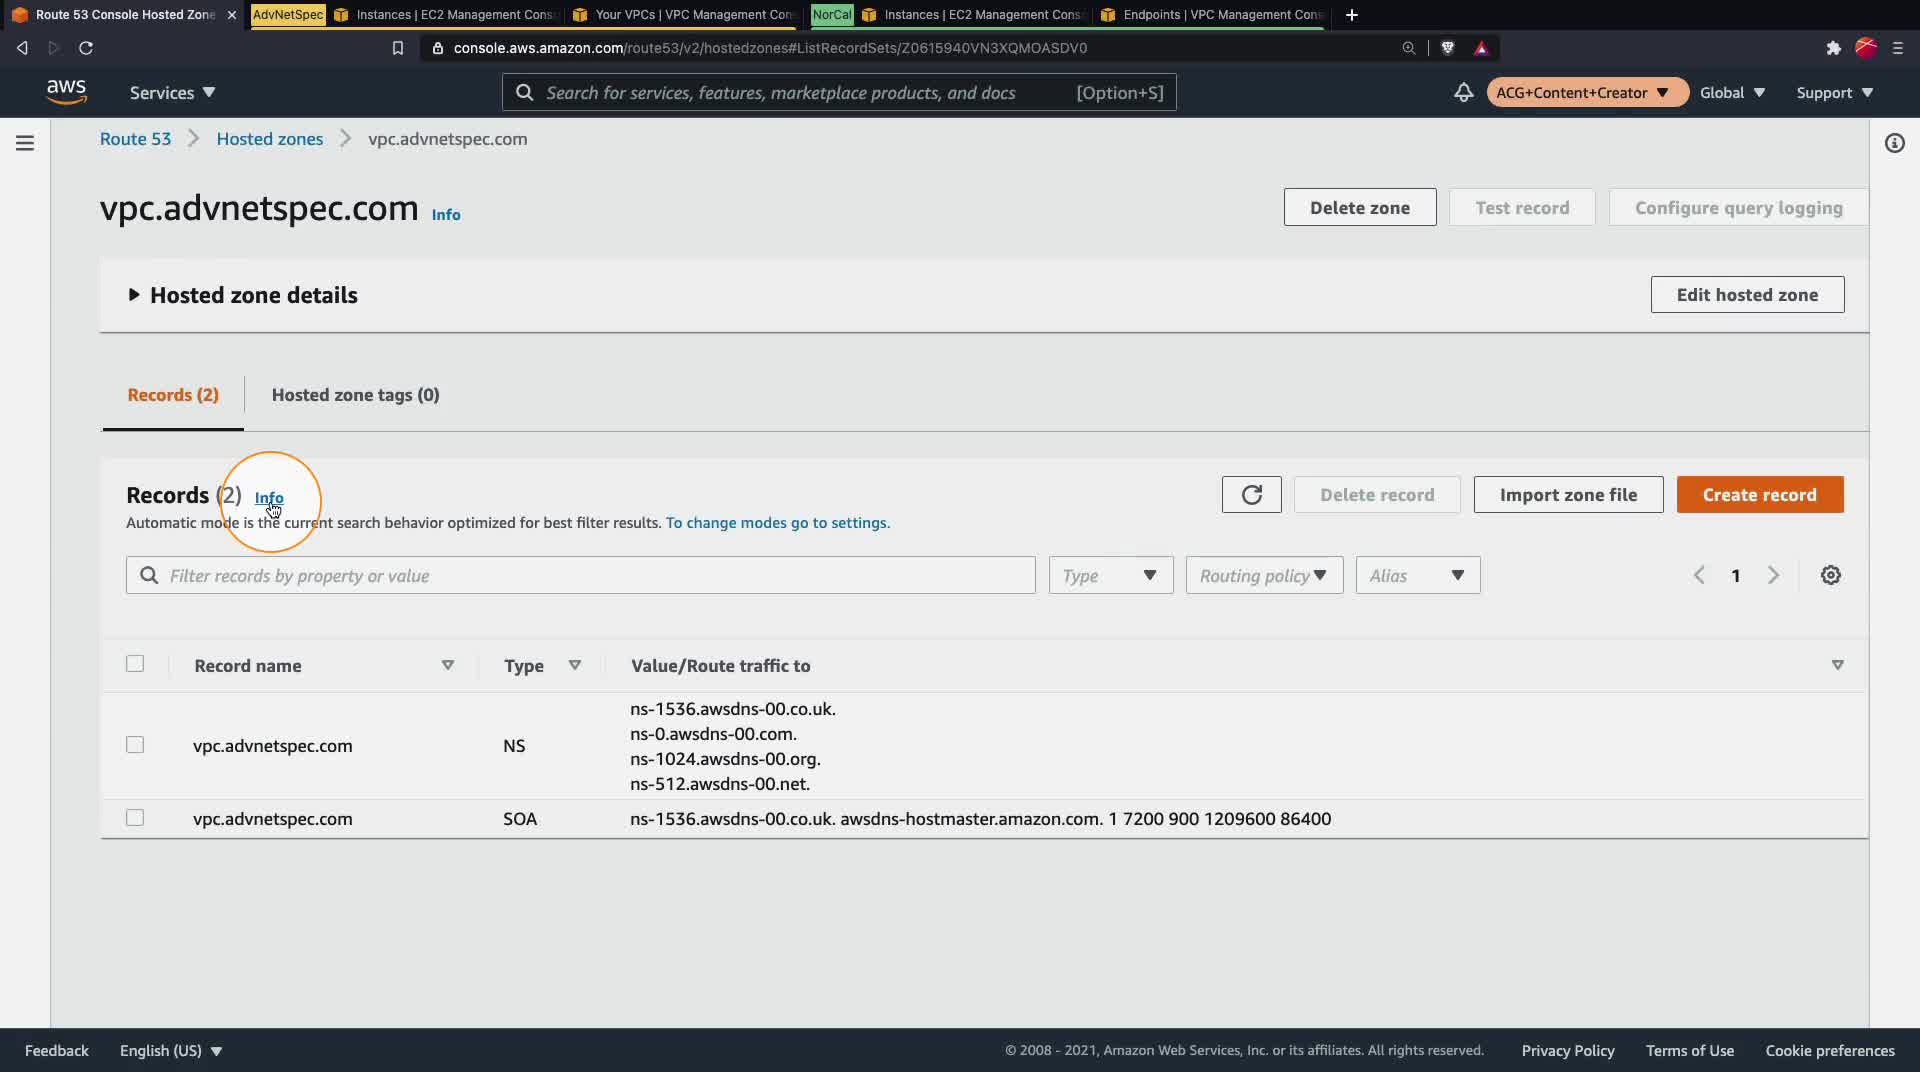Viewport: 1920px width, 1072px height.
Task: Open browser extensions puzzle icon
Action: pos(1833,48)
